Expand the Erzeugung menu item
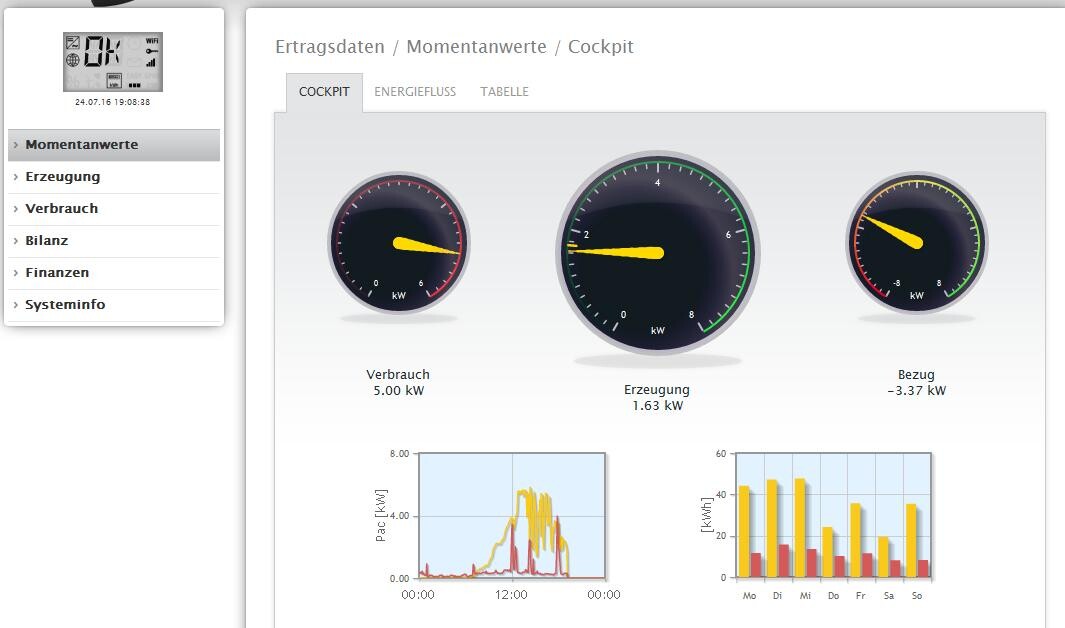Screen dimensions: 1065x628 pos(63,177)
